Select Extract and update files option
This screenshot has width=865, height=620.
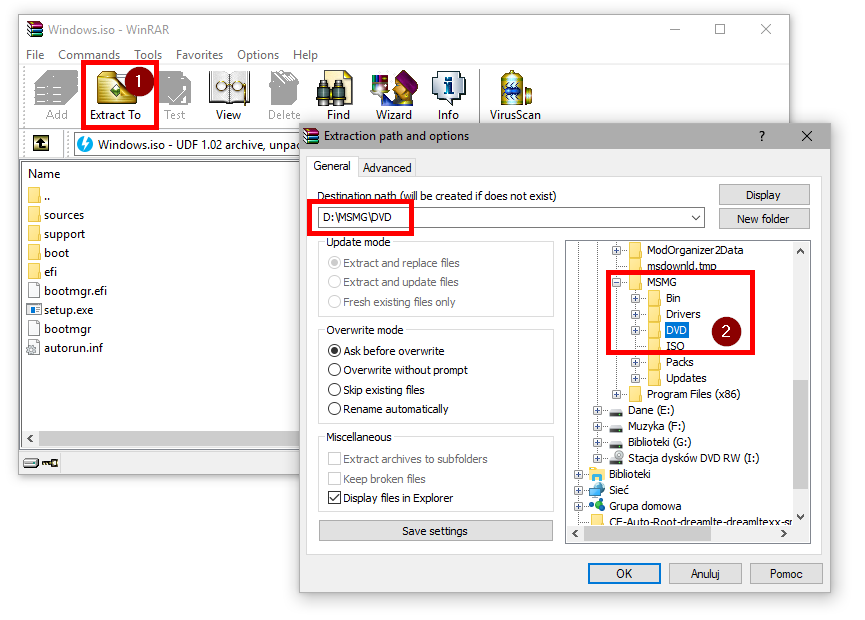coord(393,282)
